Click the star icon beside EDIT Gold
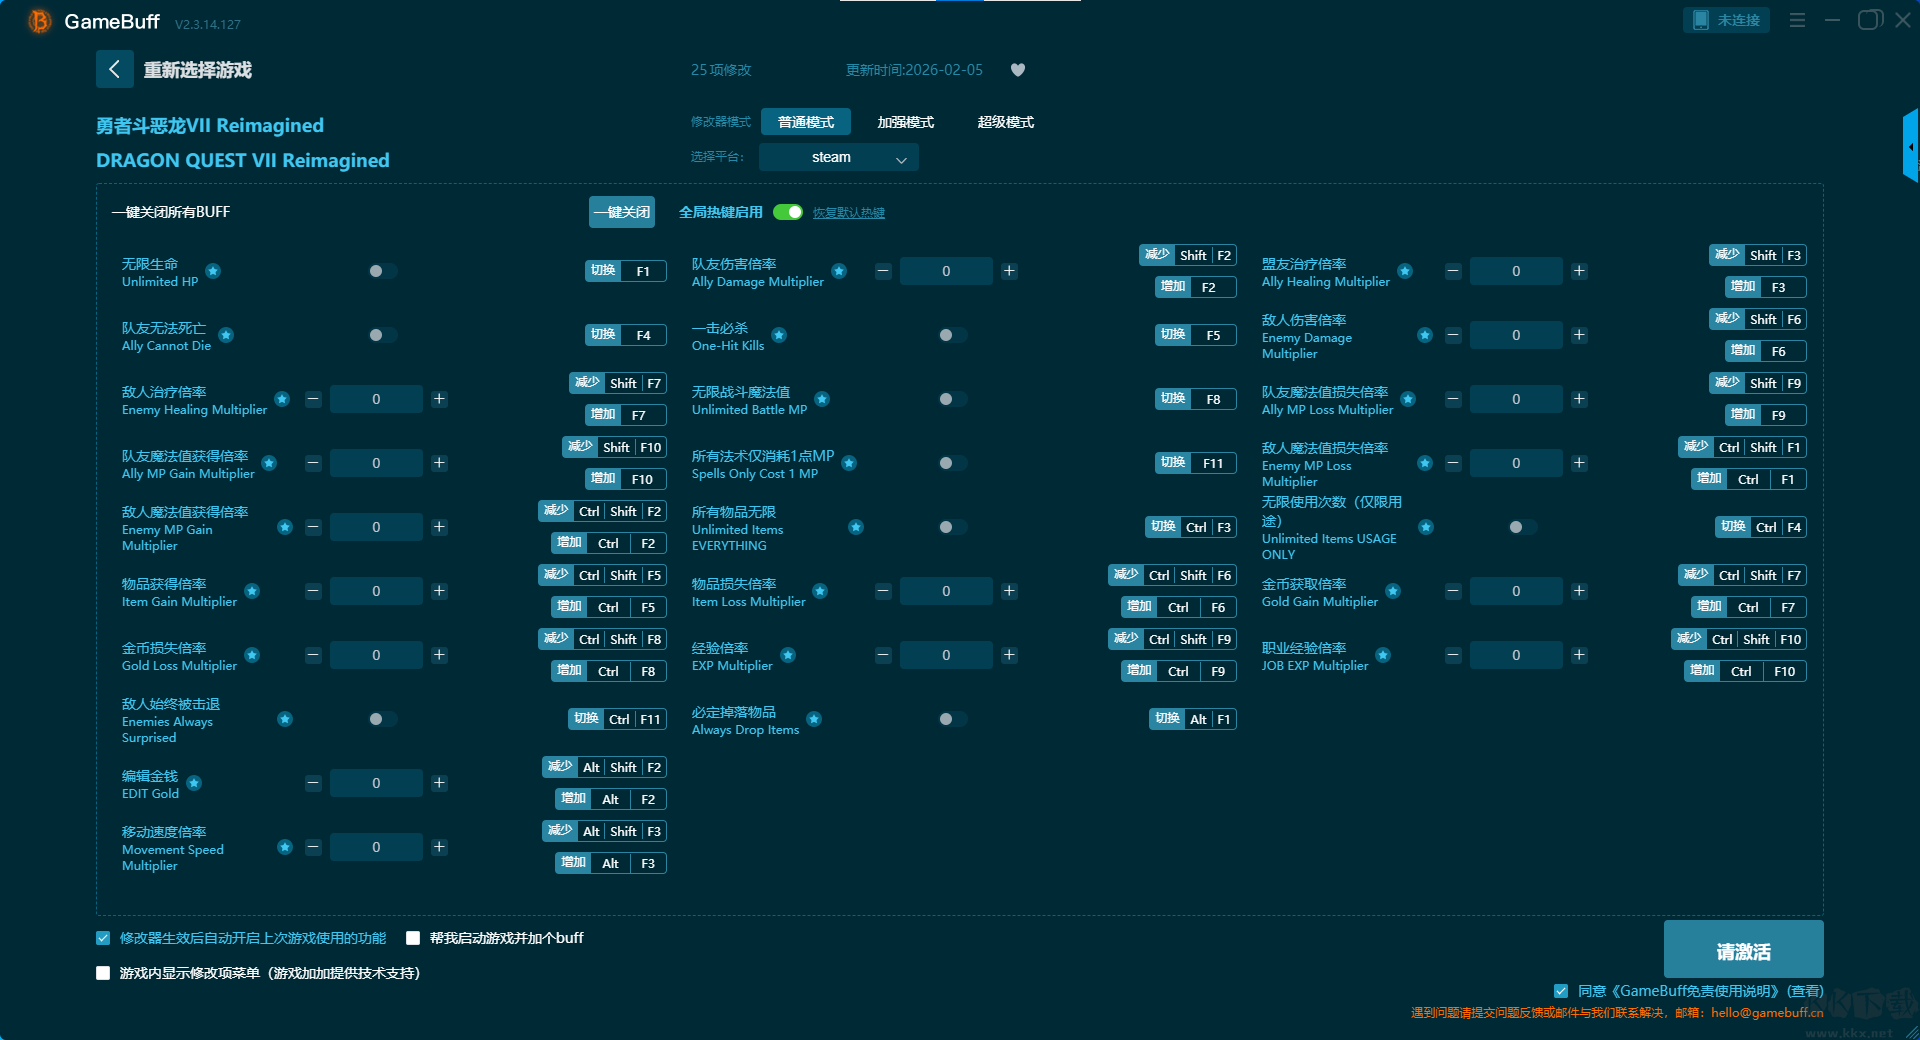The height and width of the screenshot is (1040, 1920). pyautogui.click(x=194, y=783)
